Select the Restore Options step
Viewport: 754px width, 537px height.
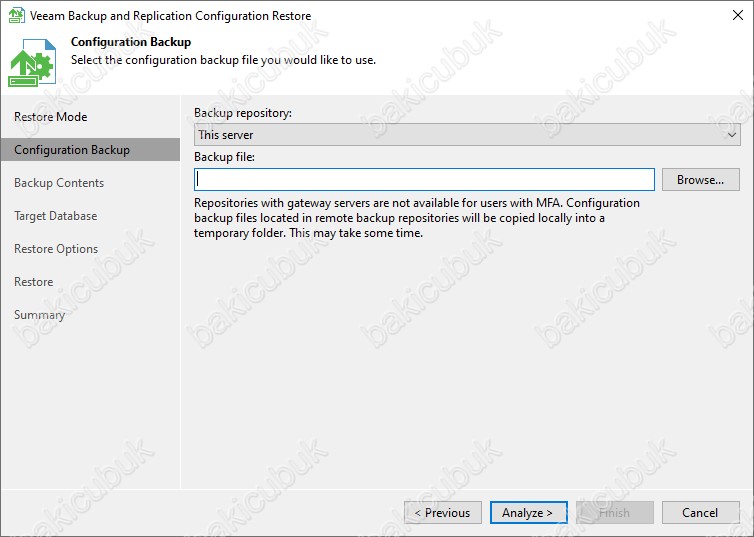click(56, 249)
